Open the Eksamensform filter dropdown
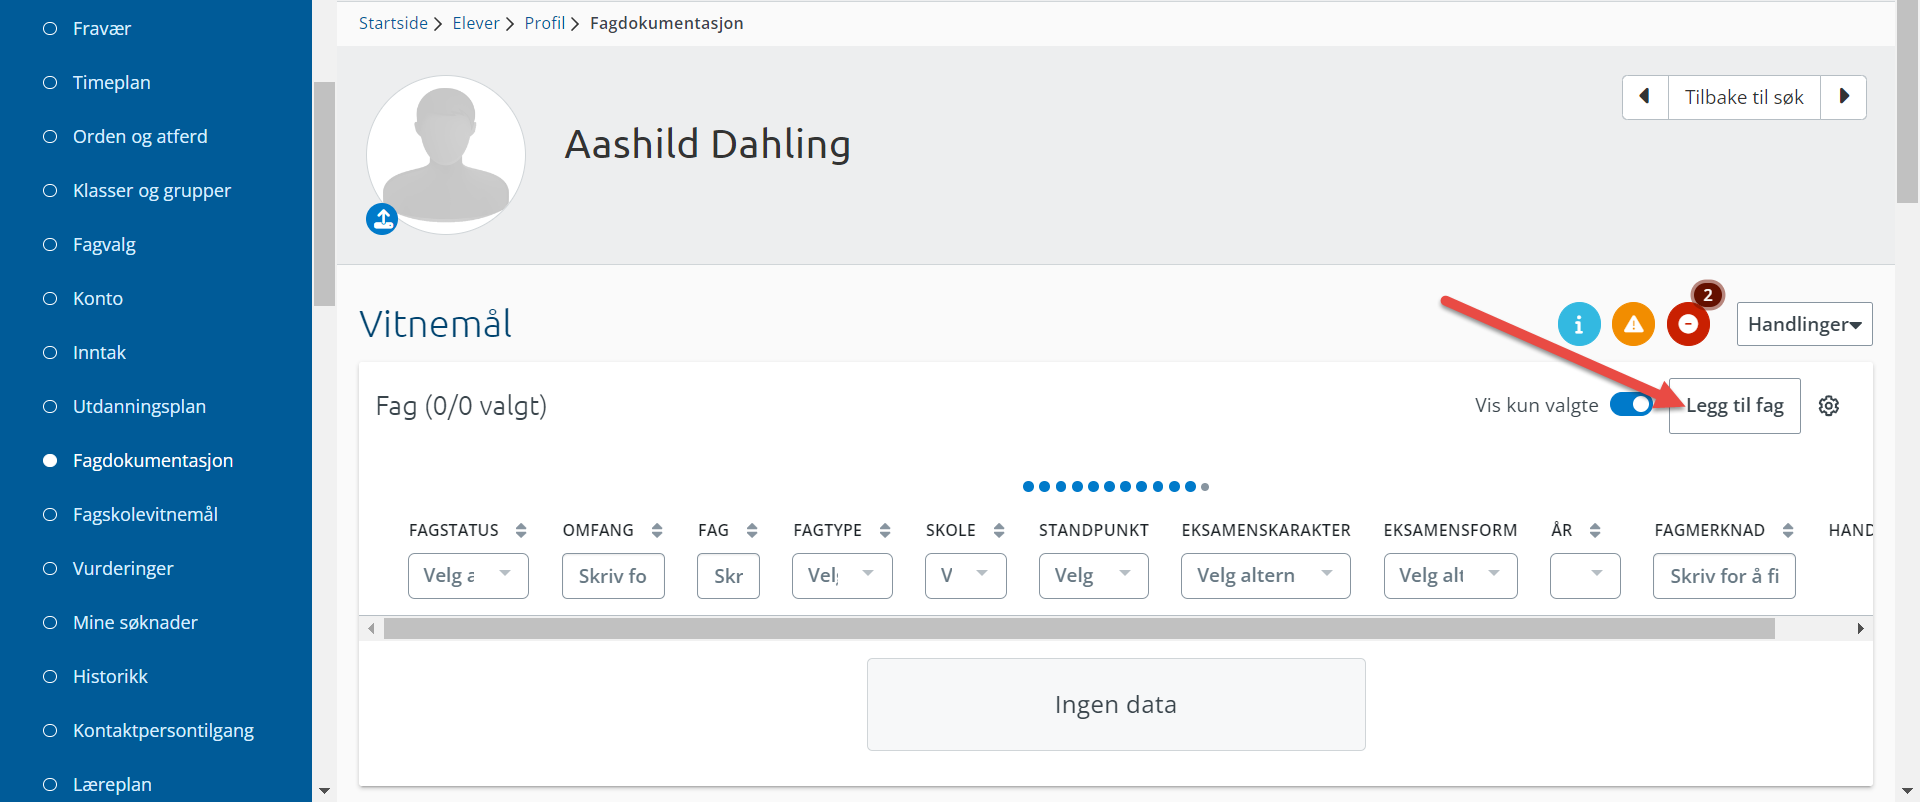 click(1450, 576)
